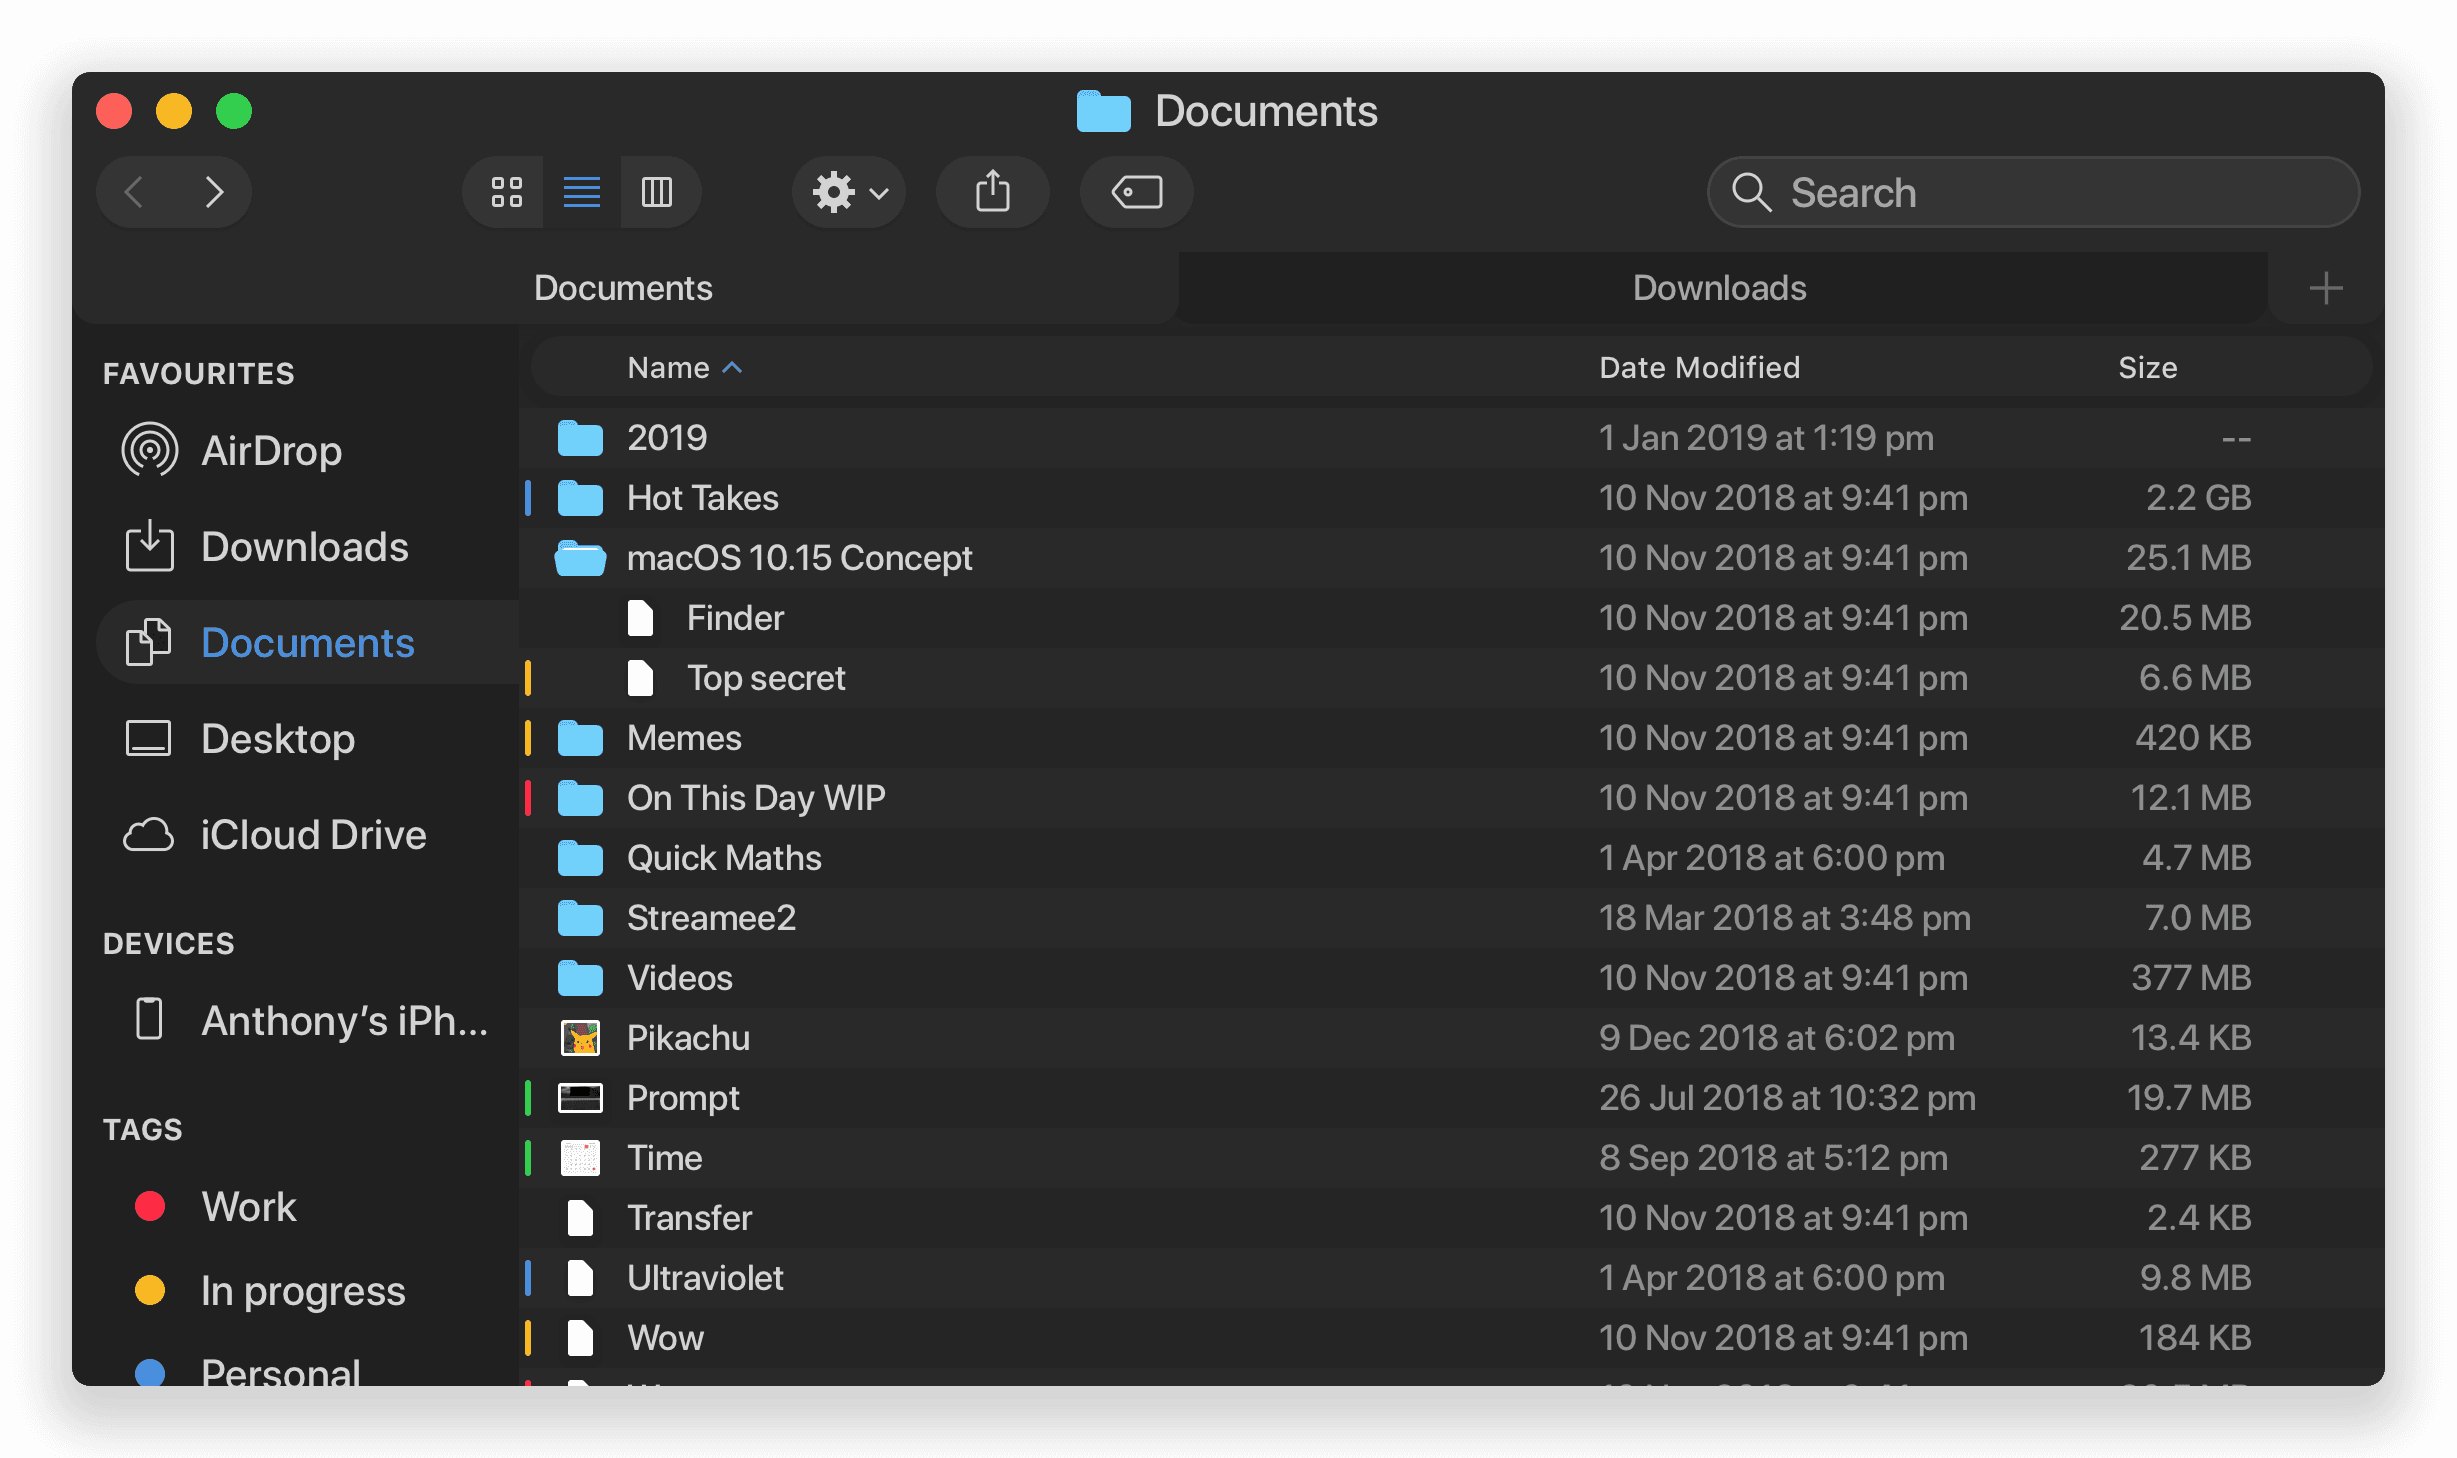Image resolution: width=2457 pixels, height=1458 pixels.
Task: Click the add new tab button
Action: [2327, 288]
